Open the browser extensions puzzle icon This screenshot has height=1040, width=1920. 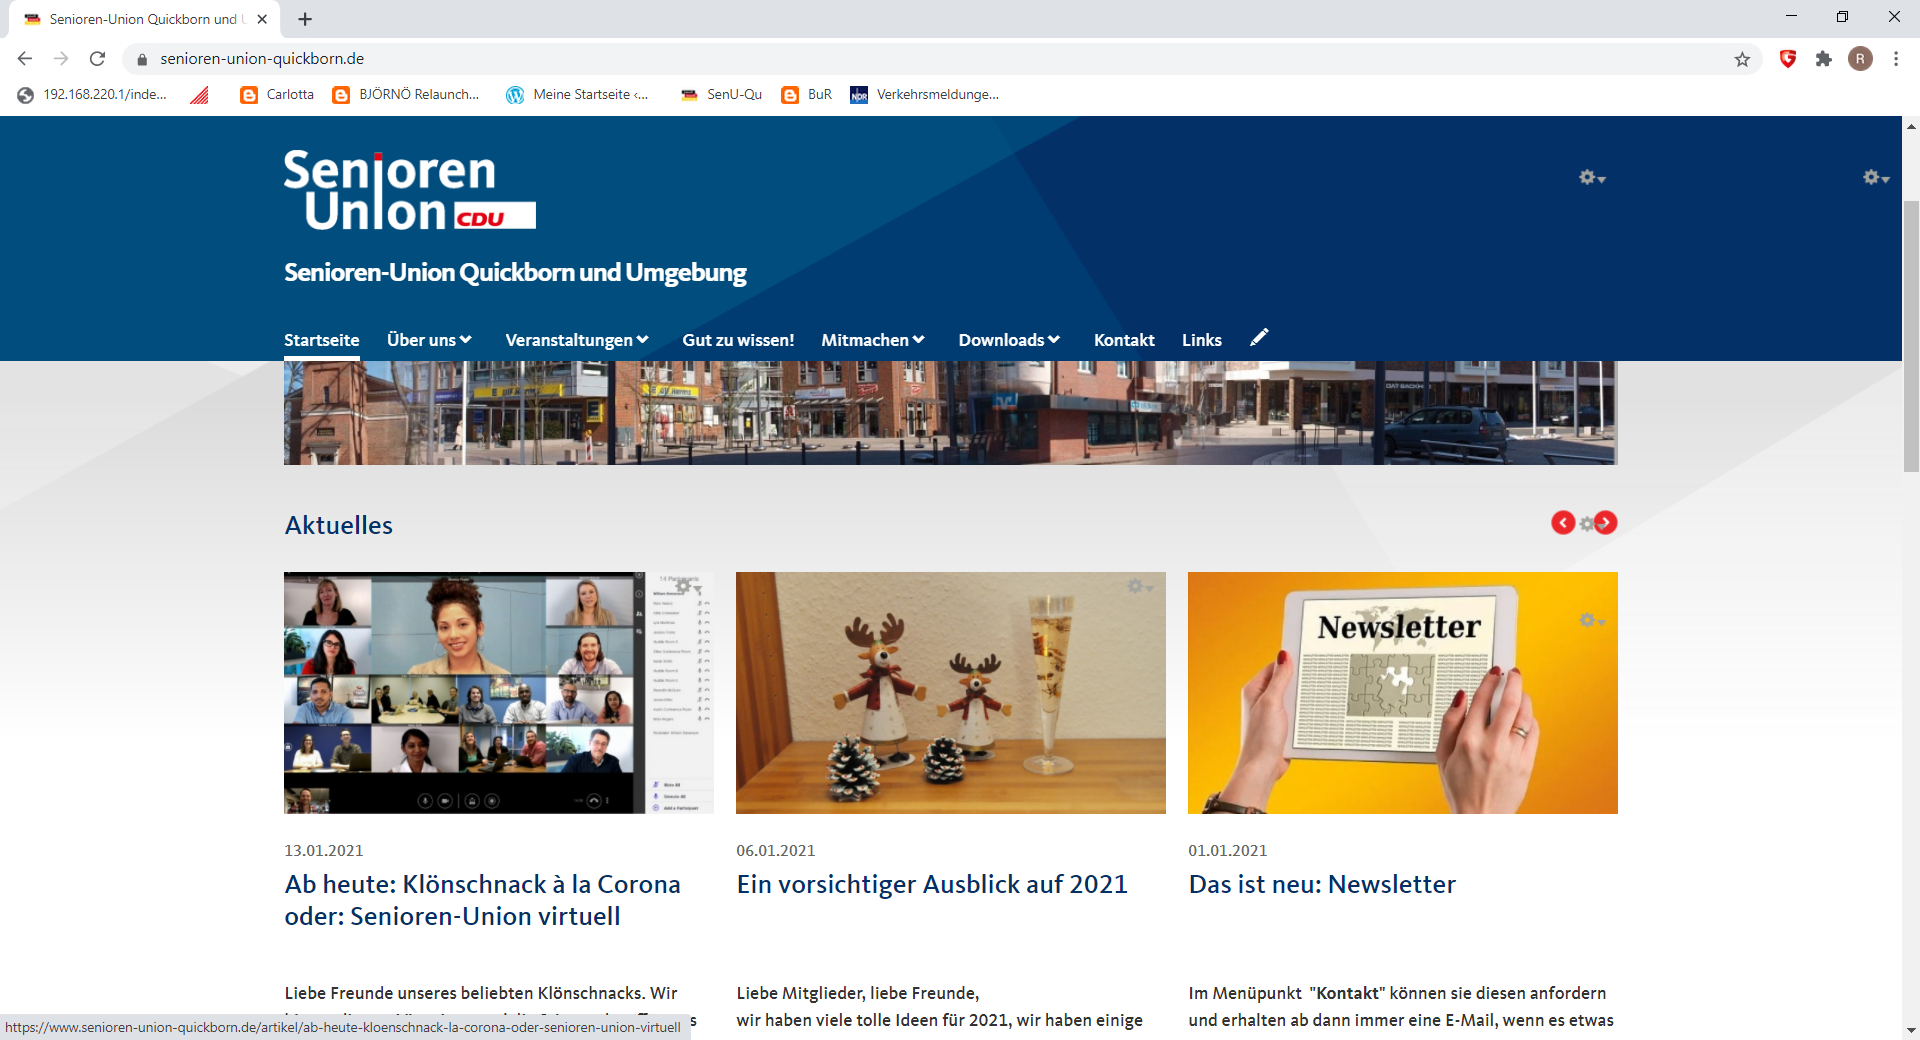pos(1824,59)
